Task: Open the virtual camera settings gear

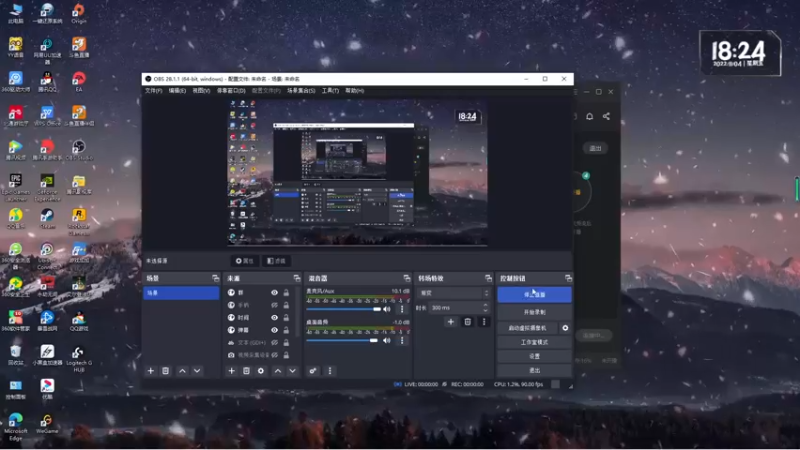Action: click(x=565, y=328)
